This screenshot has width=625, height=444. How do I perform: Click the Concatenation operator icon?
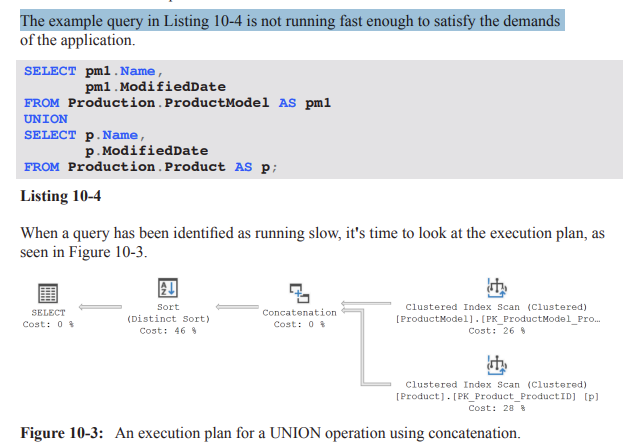point(299,291)
